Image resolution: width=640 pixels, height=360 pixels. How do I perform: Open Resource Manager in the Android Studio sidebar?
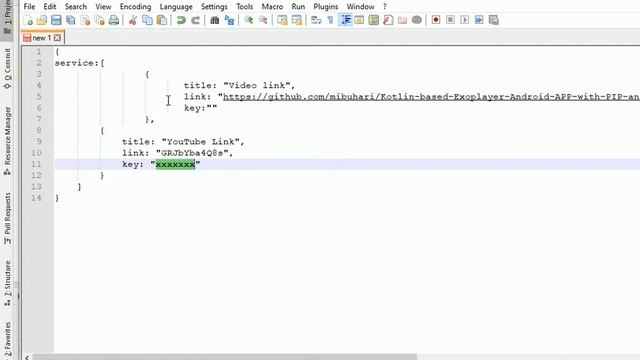(7, 141)
